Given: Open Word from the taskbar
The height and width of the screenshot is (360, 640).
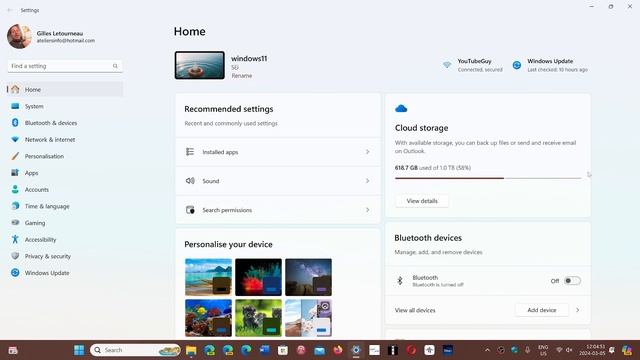Looking at the screenshot, I should tap(264, 350).
